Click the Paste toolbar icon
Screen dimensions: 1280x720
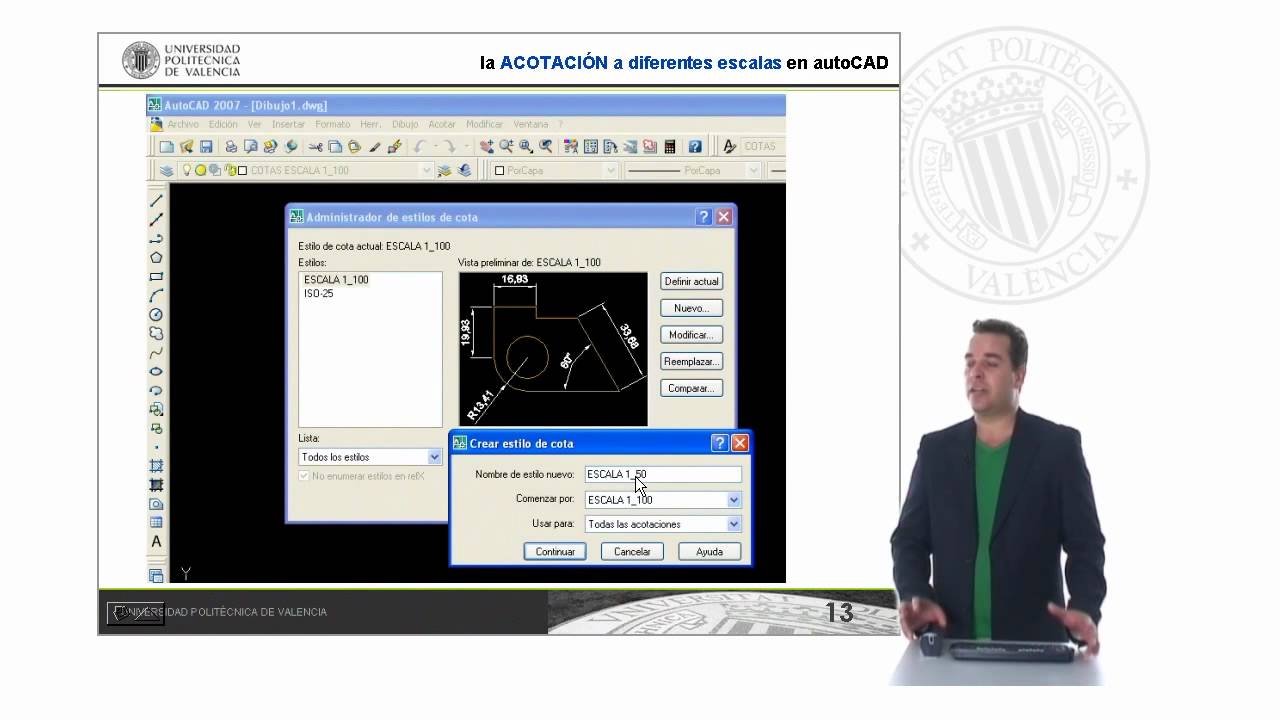354,146
